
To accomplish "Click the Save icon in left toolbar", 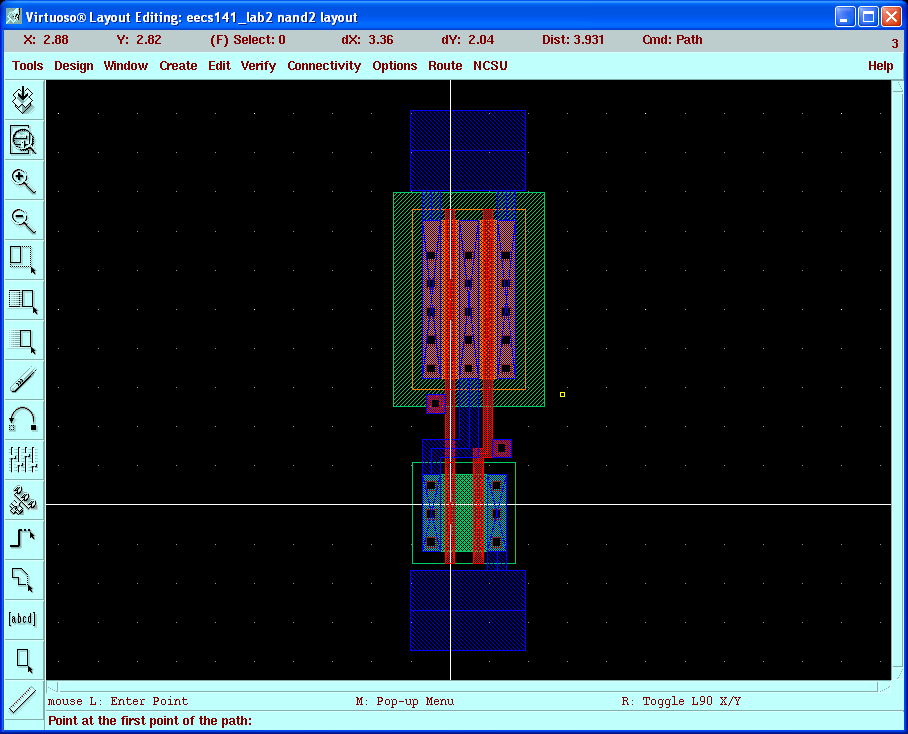I will [23, 100].
